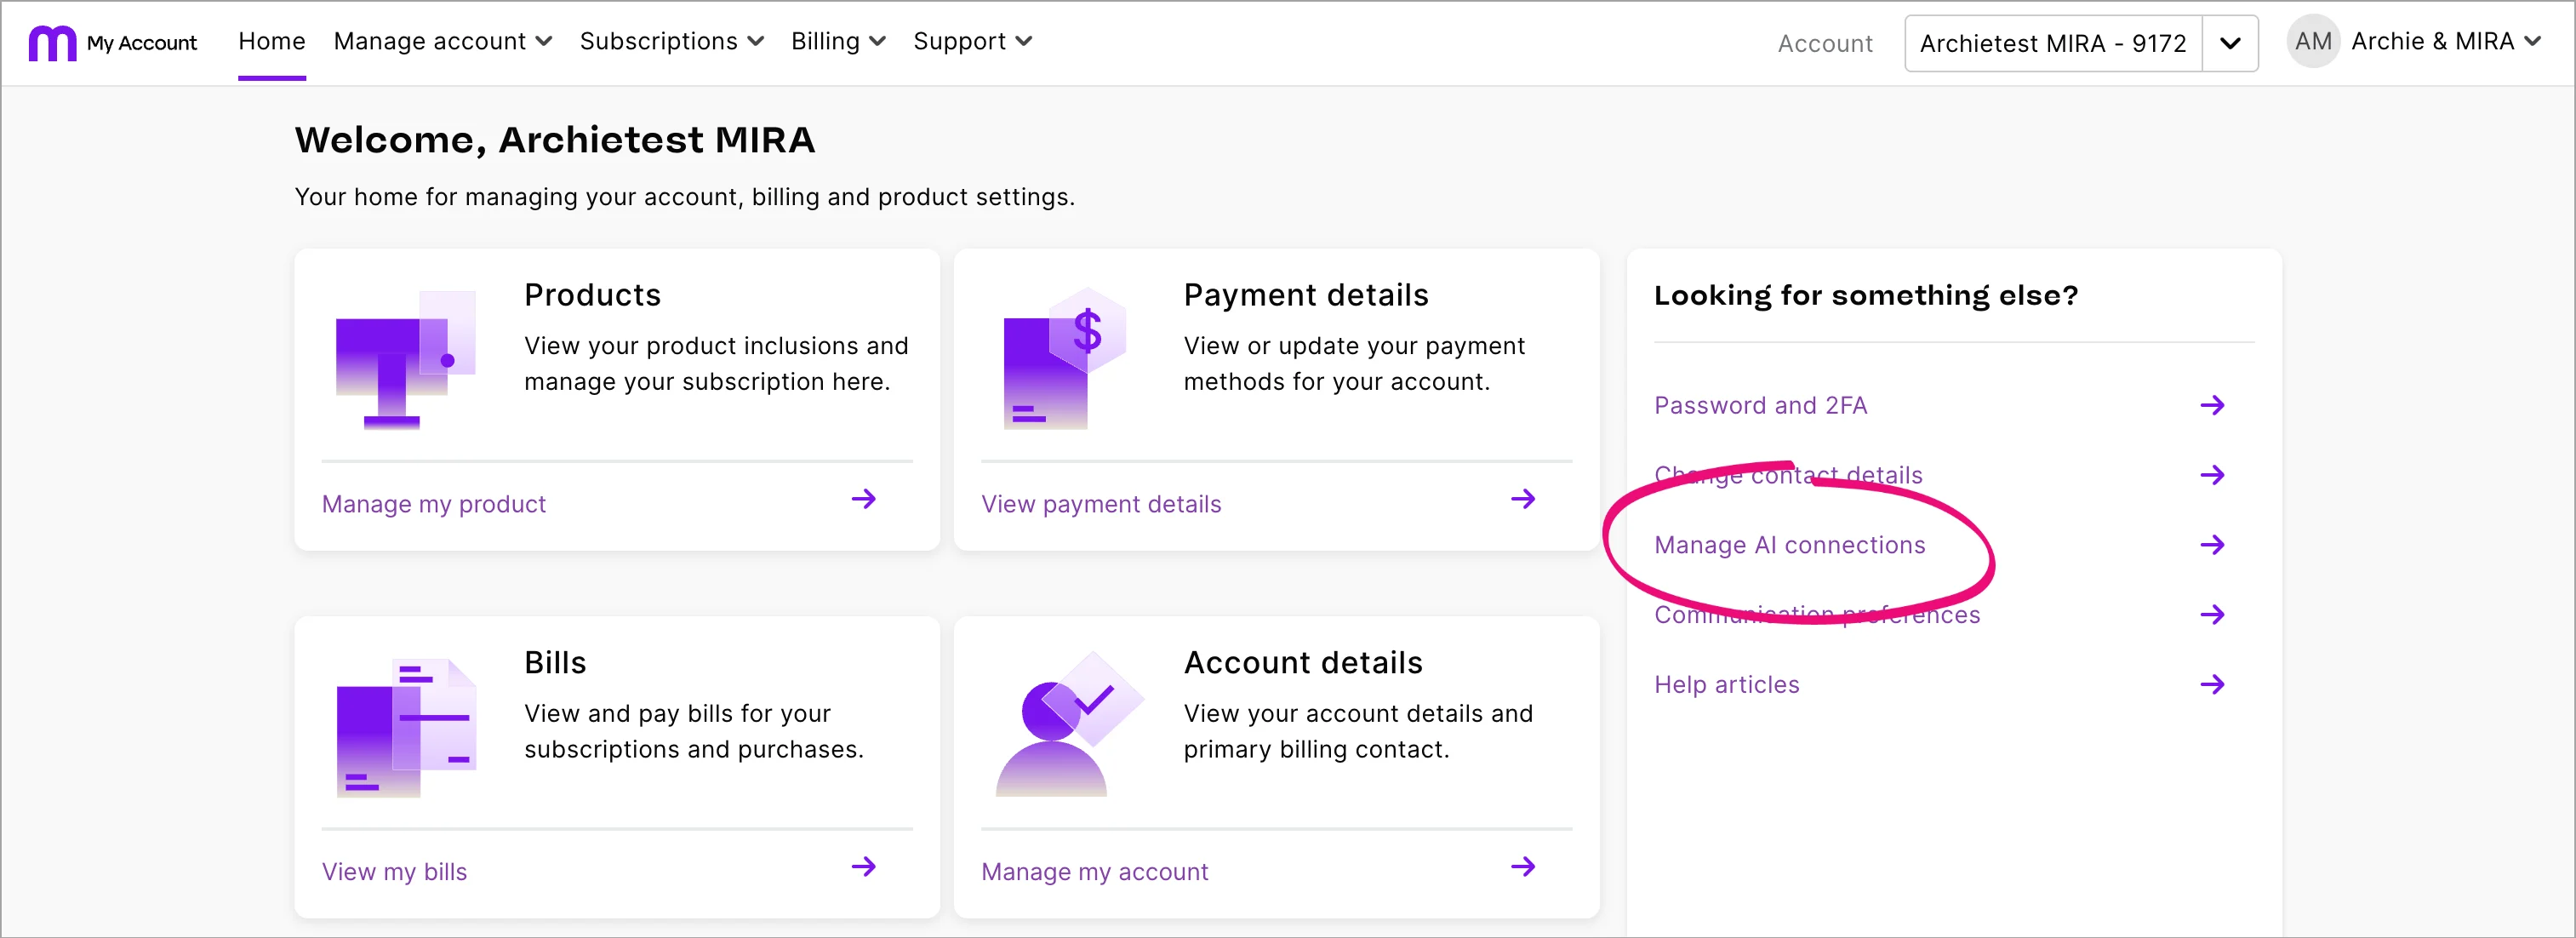Click the Bills documents illustration
This screenshot has height=938, width=2576.
pyautogui.click(x=405, y=727)
